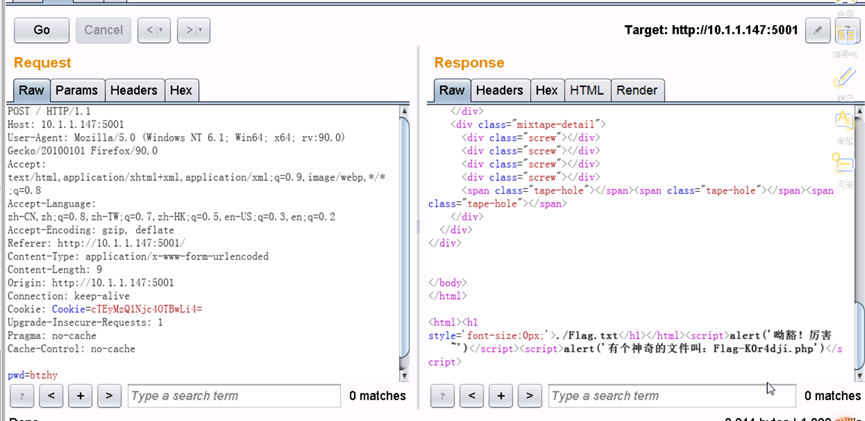Go to the next request in history
This screenshot has width=865, height=421.
click(x=189, y=30)
